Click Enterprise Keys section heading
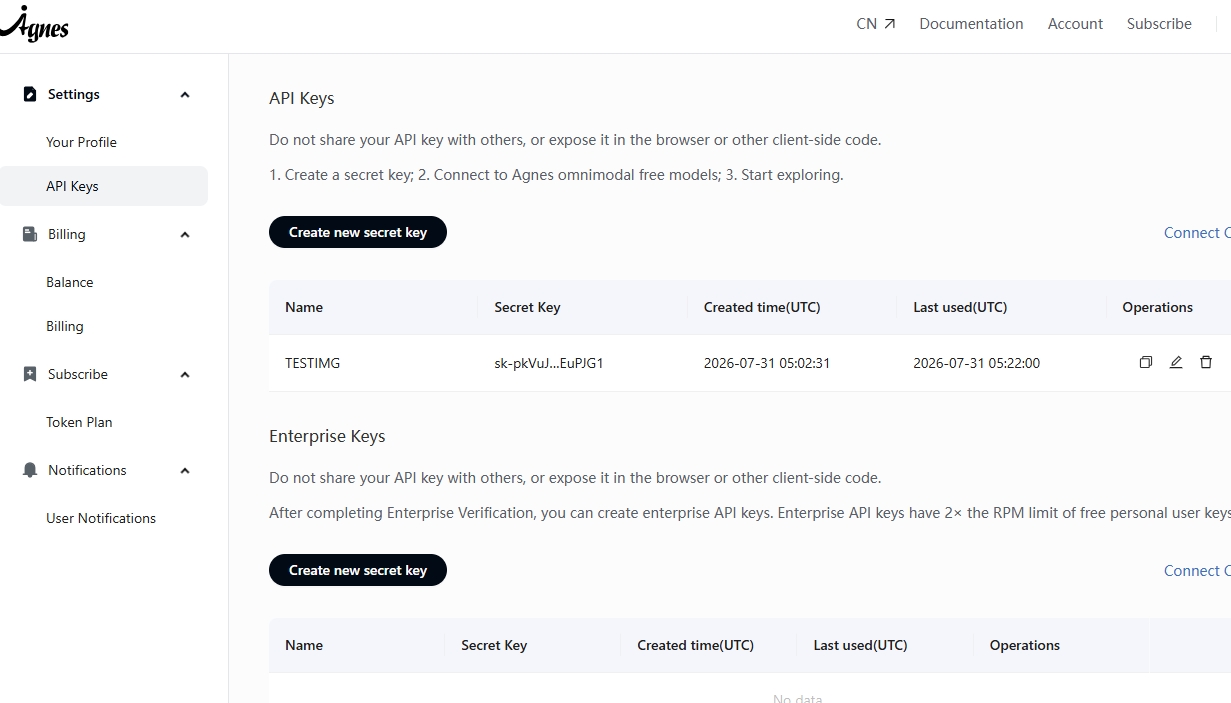1231x703 pixels. (x=327, y=436)
